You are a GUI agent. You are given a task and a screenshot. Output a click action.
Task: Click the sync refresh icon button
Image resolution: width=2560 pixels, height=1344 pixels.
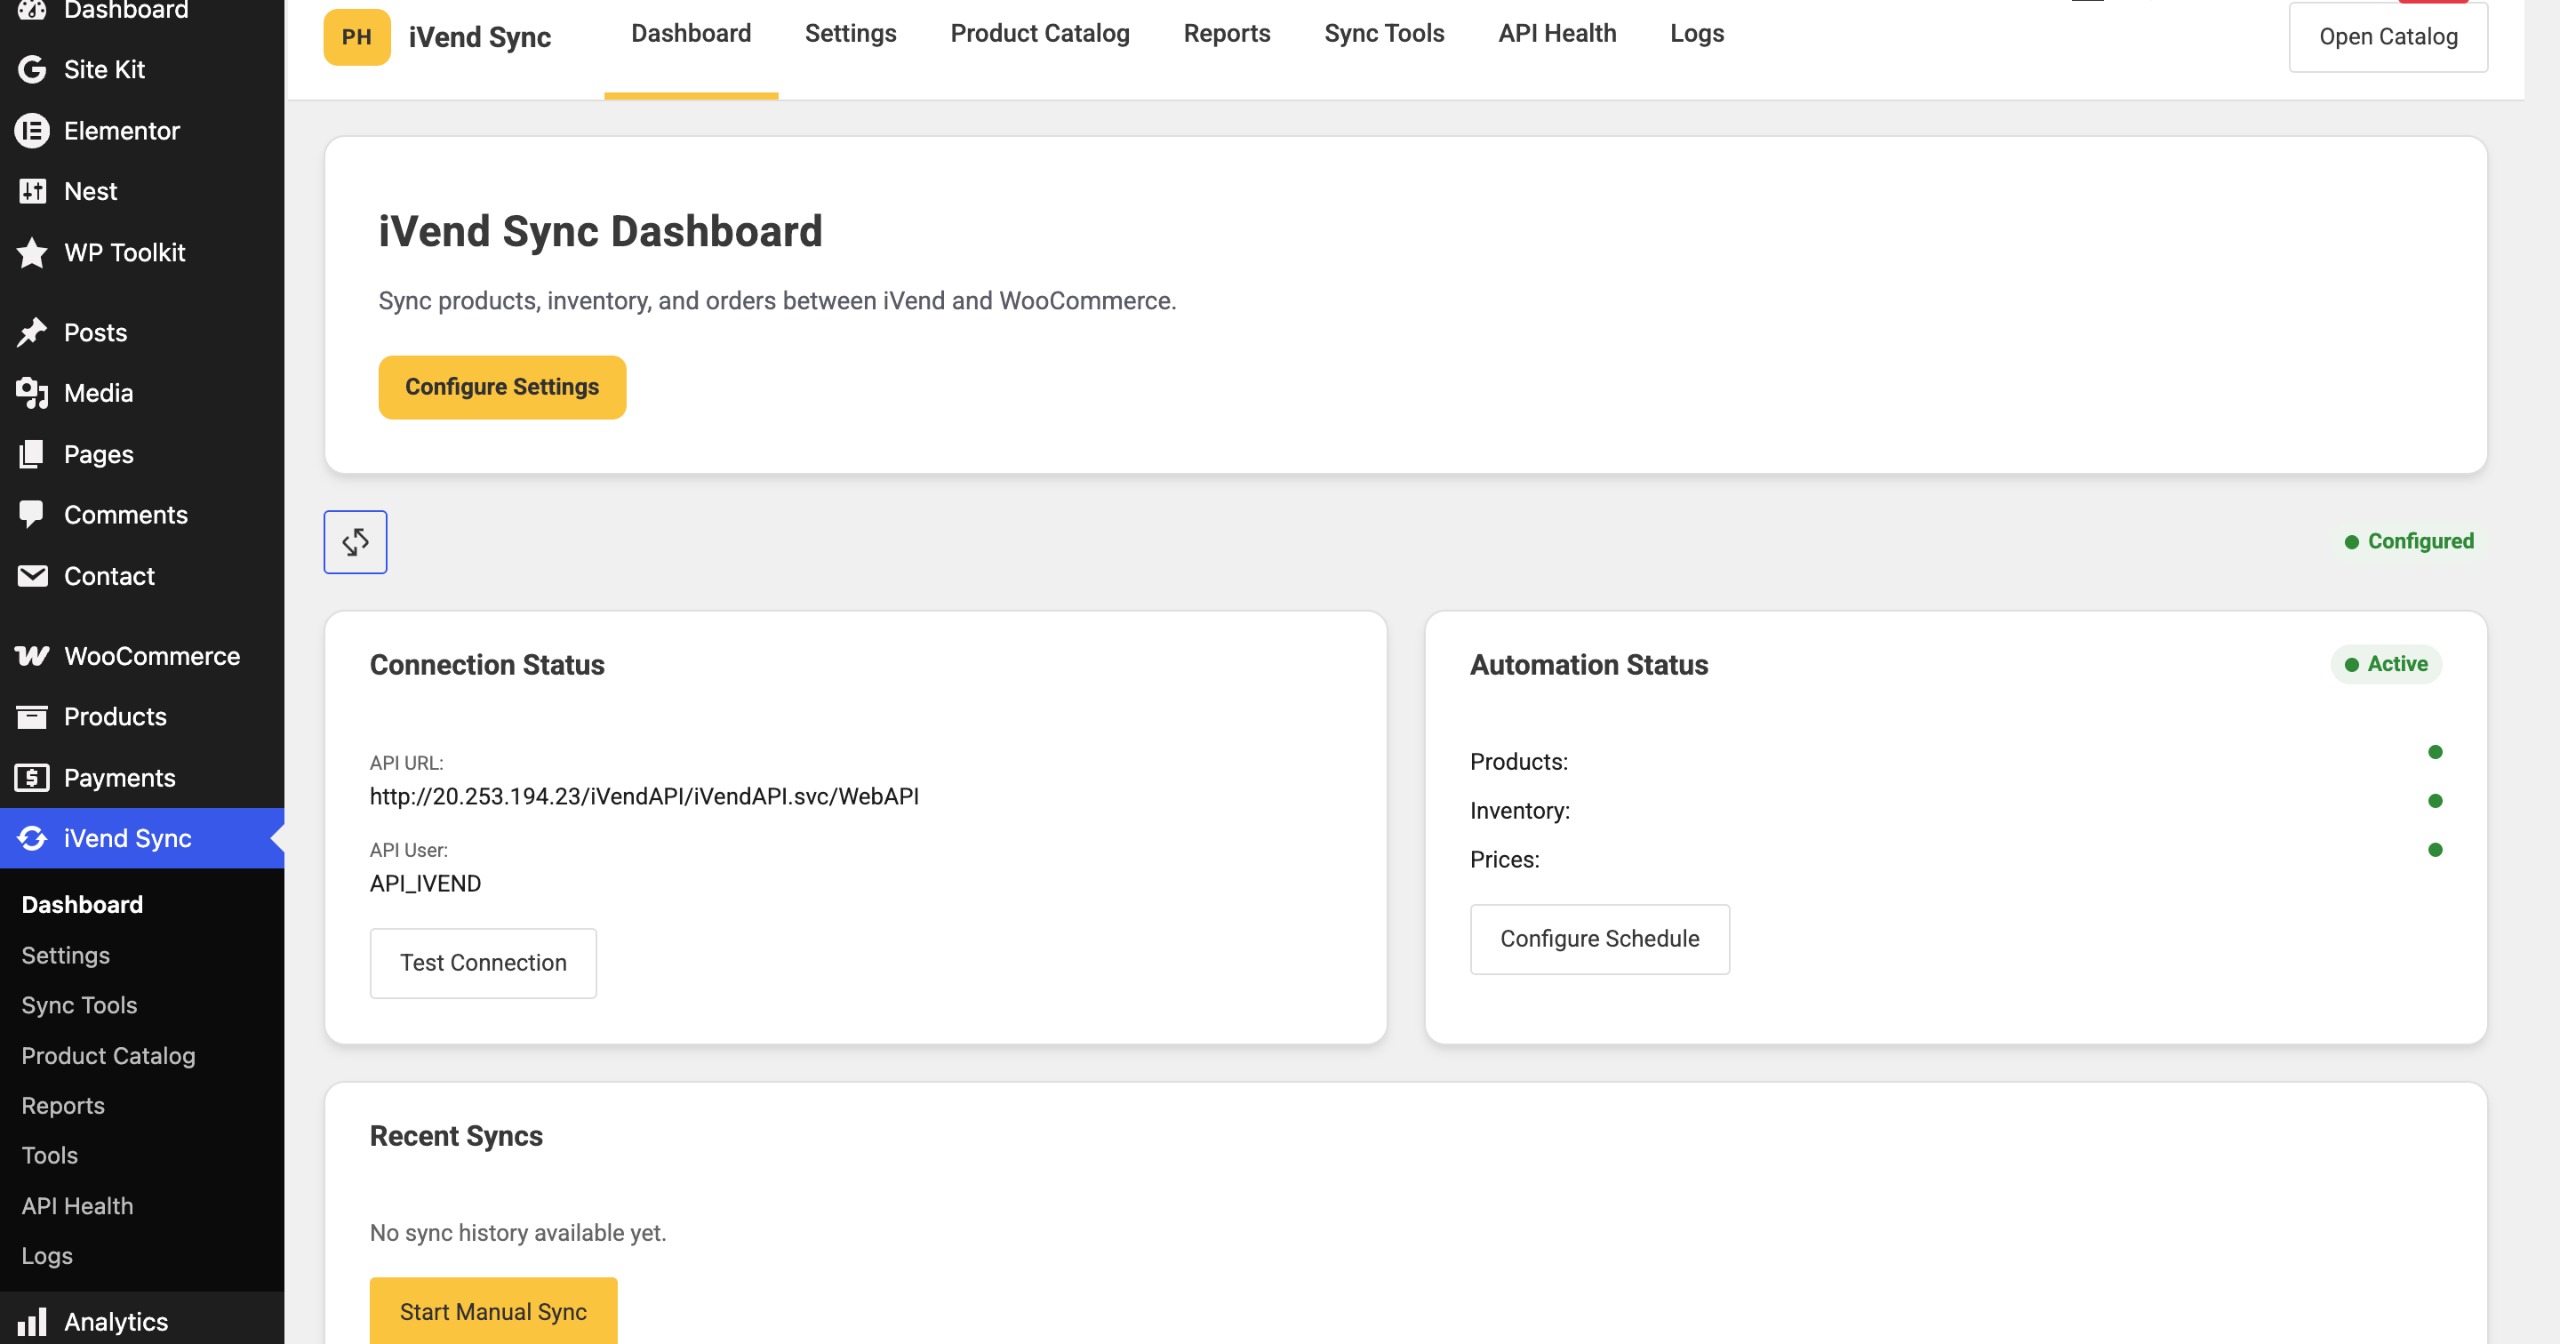click(x=355, y=542)
